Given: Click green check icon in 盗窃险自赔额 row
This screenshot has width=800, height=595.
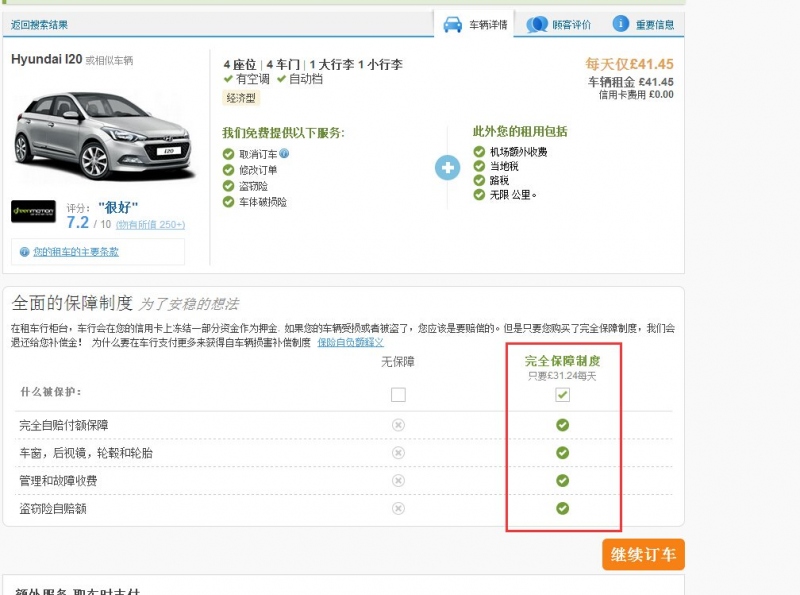Looking at the screenshot, I should [x=562, y=508].
